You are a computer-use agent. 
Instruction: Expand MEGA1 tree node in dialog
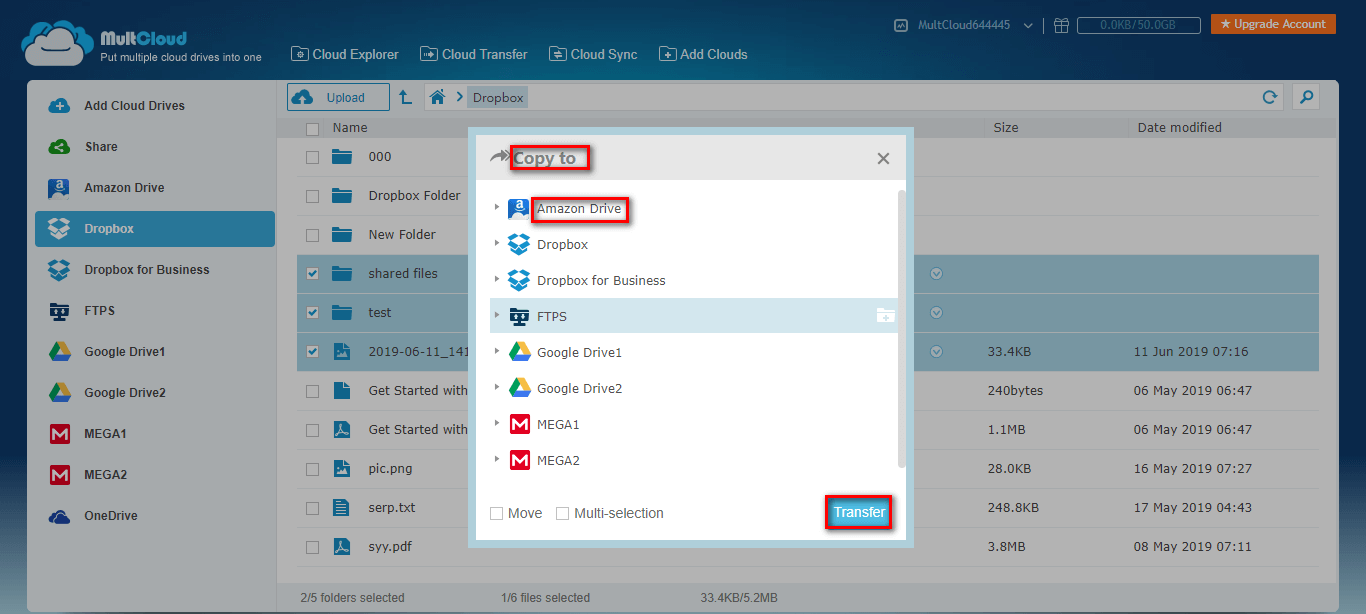[497, 423]
